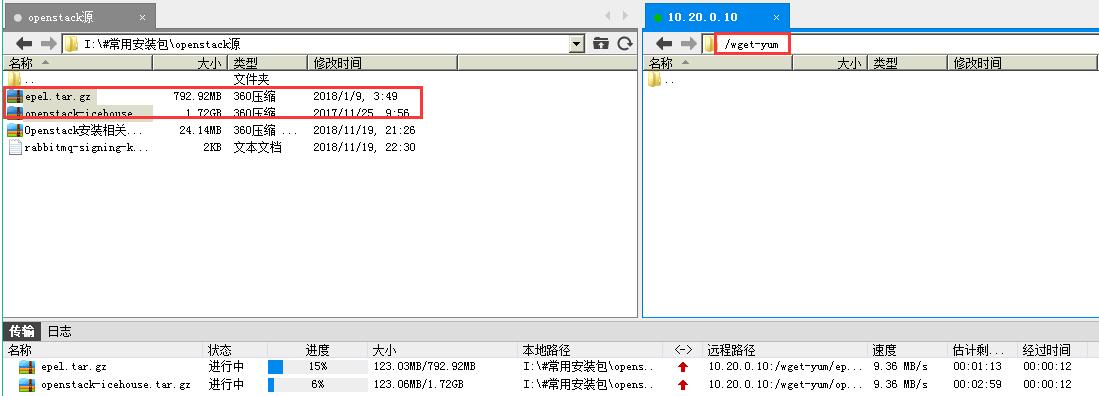Click the 进度 transfer column header
The image size is (1099, 396).
pos(318,350)
